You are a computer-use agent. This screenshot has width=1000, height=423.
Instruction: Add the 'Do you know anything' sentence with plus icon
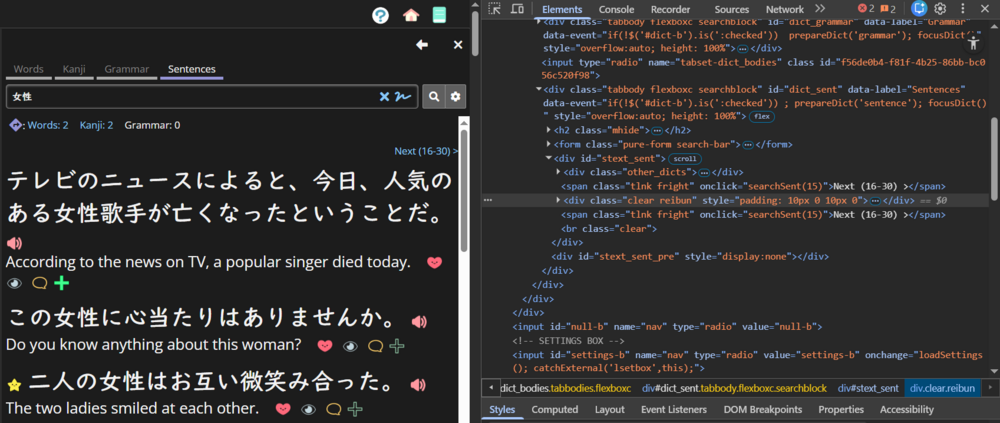(397, 346)
